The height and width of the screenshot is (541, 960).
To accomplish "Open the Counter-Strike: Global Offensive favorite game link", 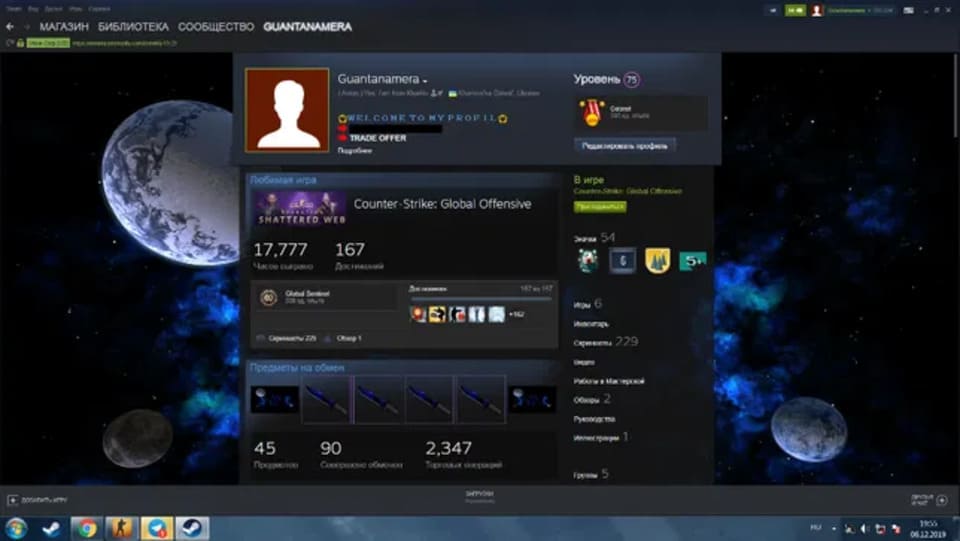I will 442,204.
